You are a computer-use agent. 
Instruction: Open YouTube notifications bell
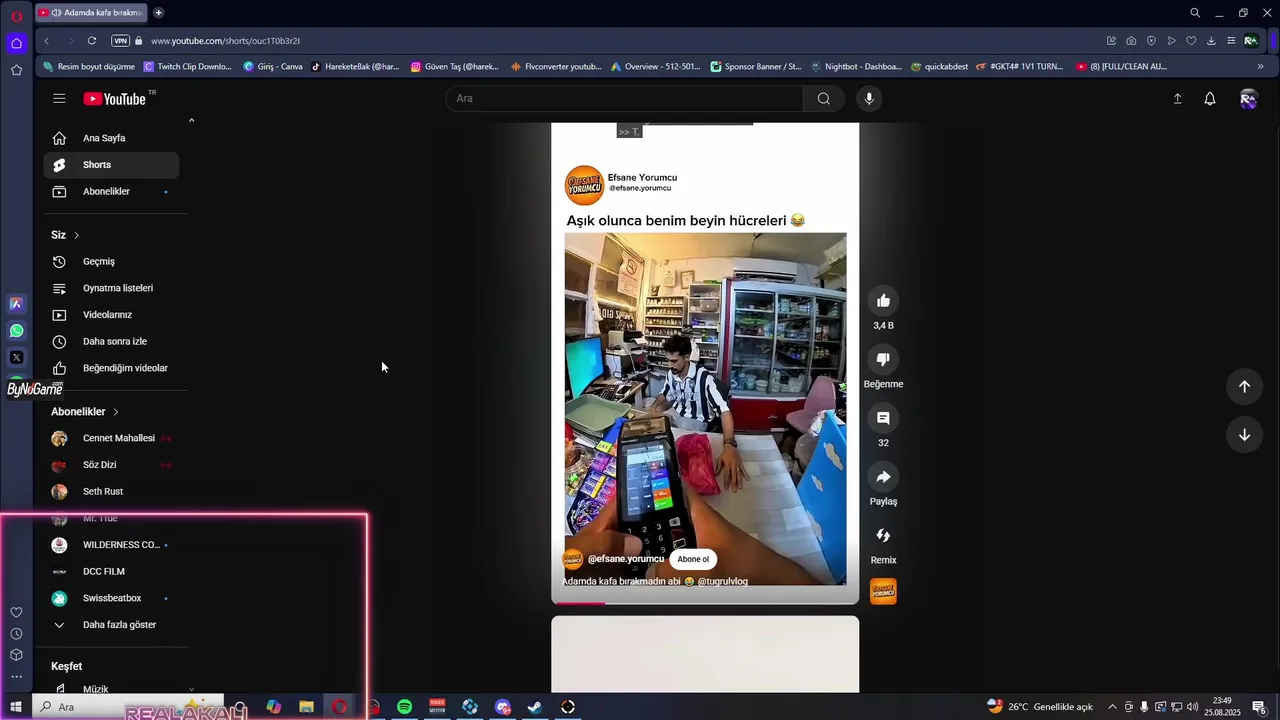click(1210, 98)
